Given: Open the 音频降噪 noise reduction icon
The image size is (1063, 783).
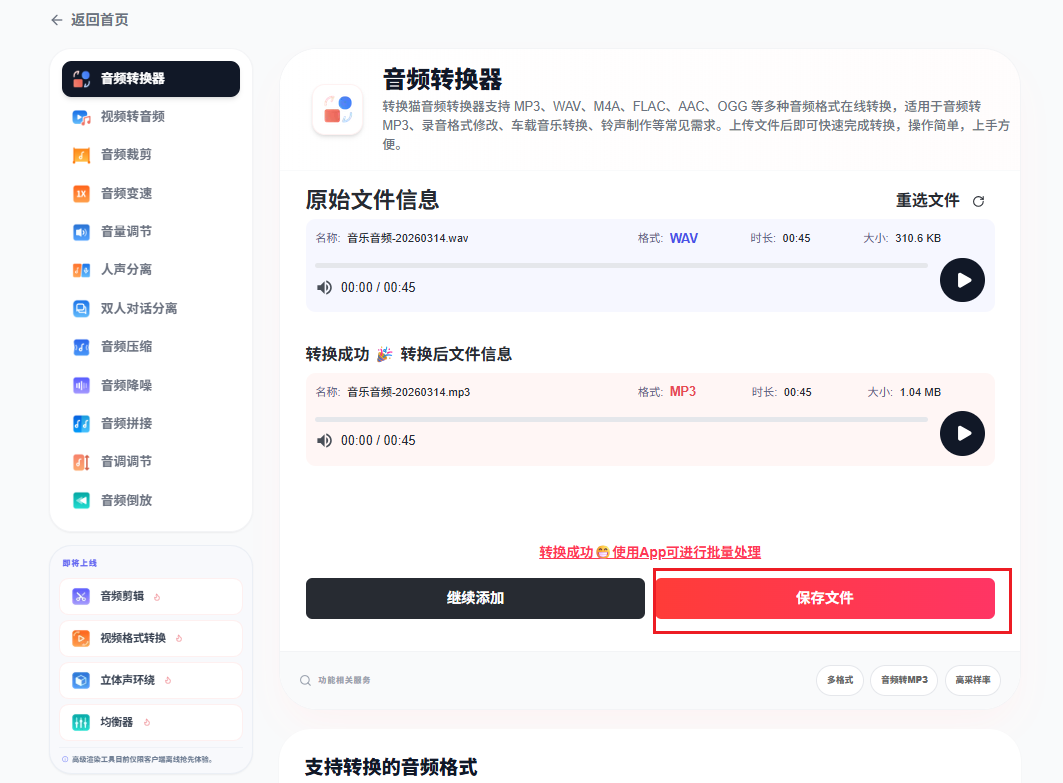Looking at the screenshot, I should 81,386.
